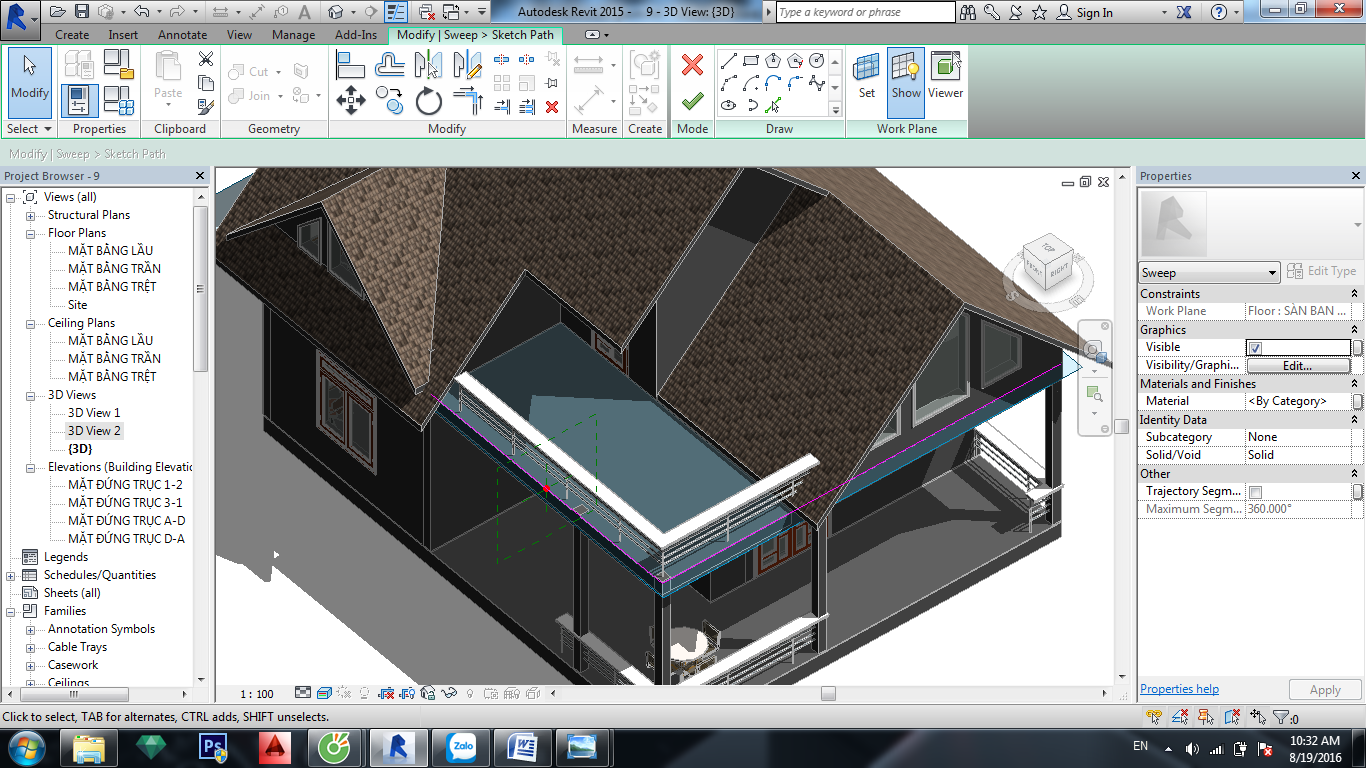1366x768 pixels.
Task: Collapse the Constraints properties section
Action: pos(1355,294)
